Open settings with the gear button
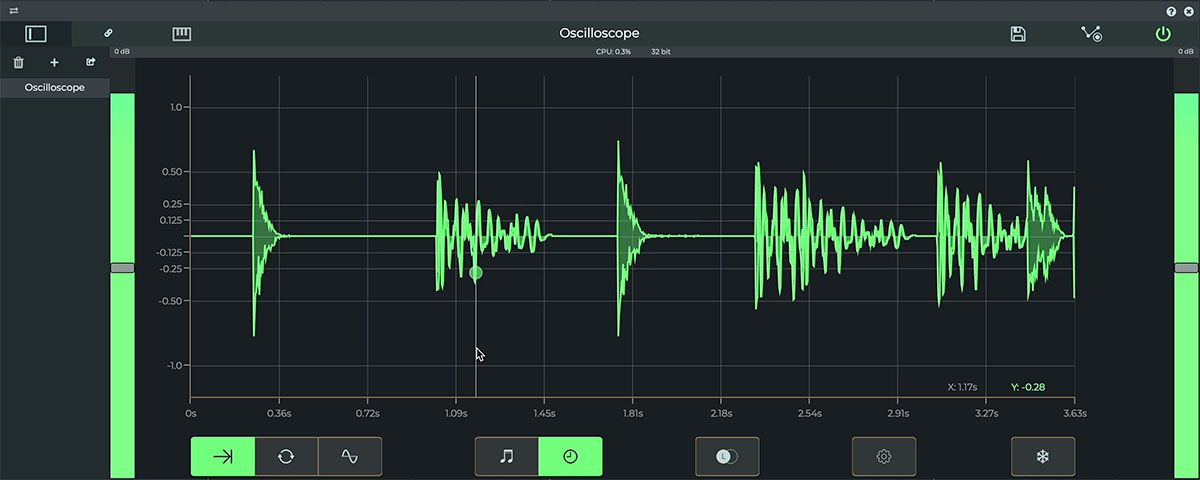This screenshot has width=1200, height=480. (x=884, y=456)
